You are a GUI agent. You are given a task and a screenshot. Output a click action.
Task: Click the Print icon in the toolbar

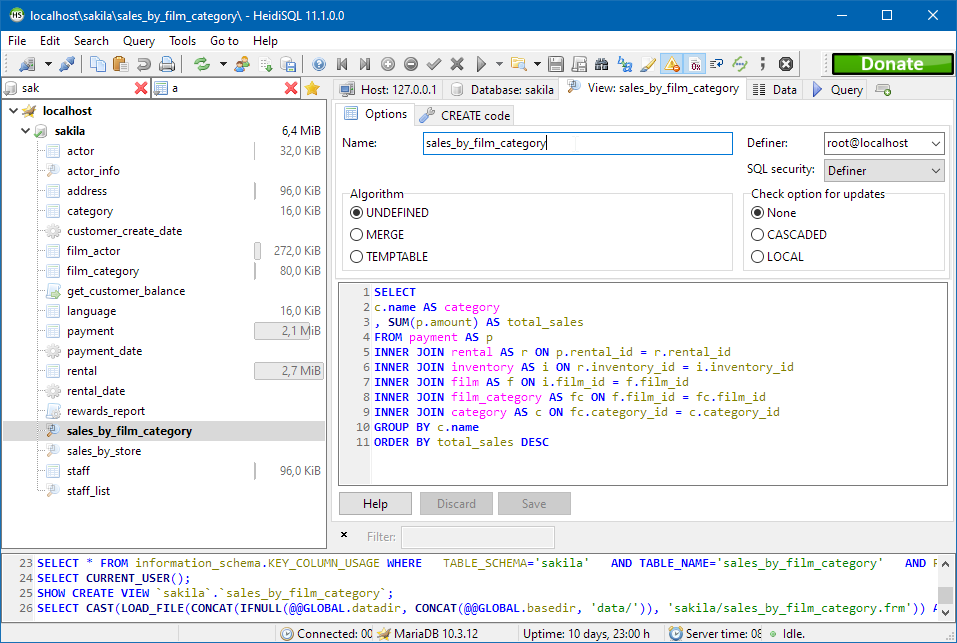coord(167,62)
